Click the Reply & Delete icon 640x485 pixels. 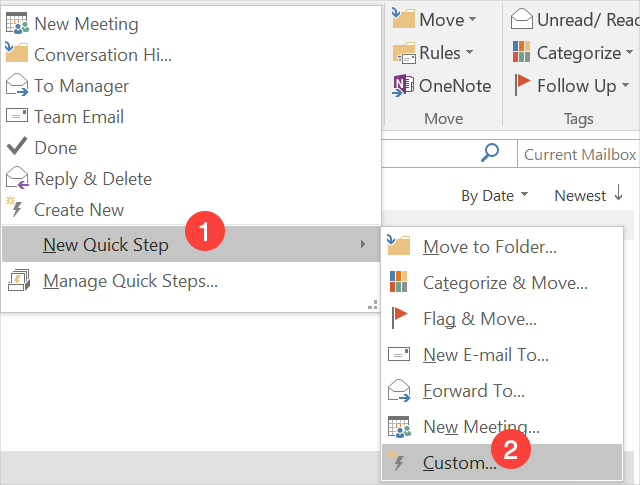pos(17,179)
